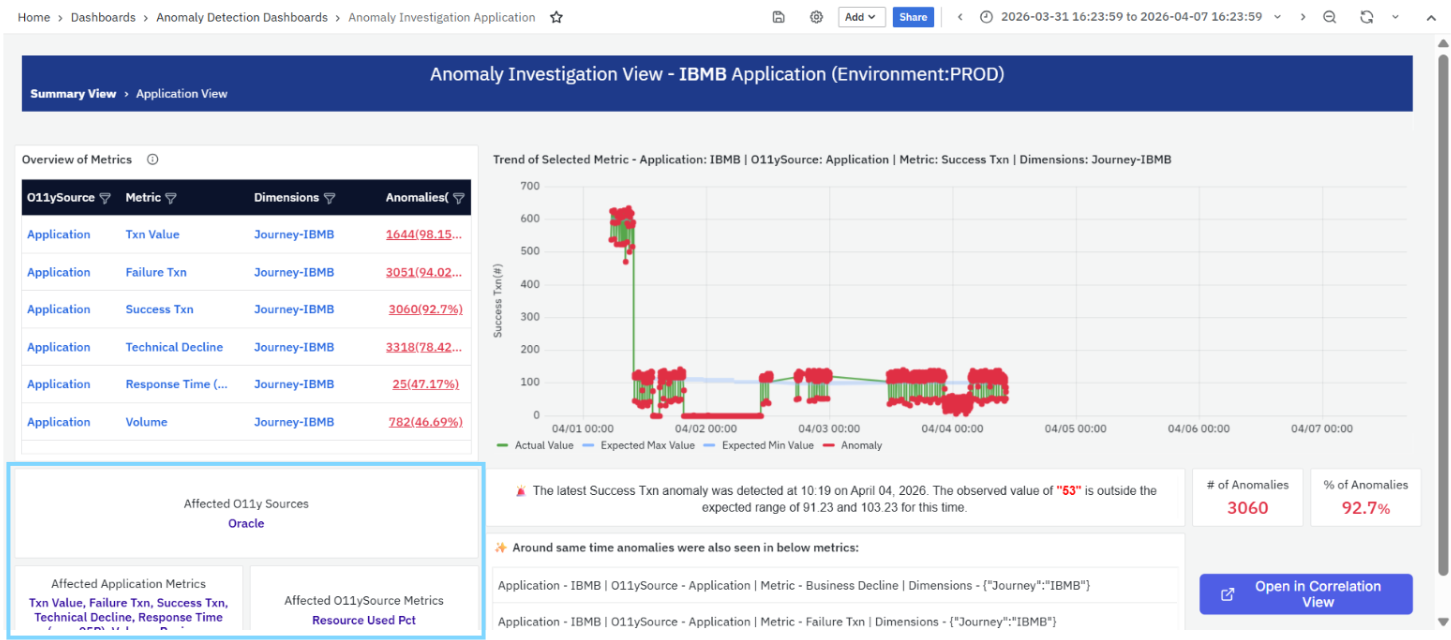Star the dashboard as favorite
The image size is (1451, 640).
557,17
